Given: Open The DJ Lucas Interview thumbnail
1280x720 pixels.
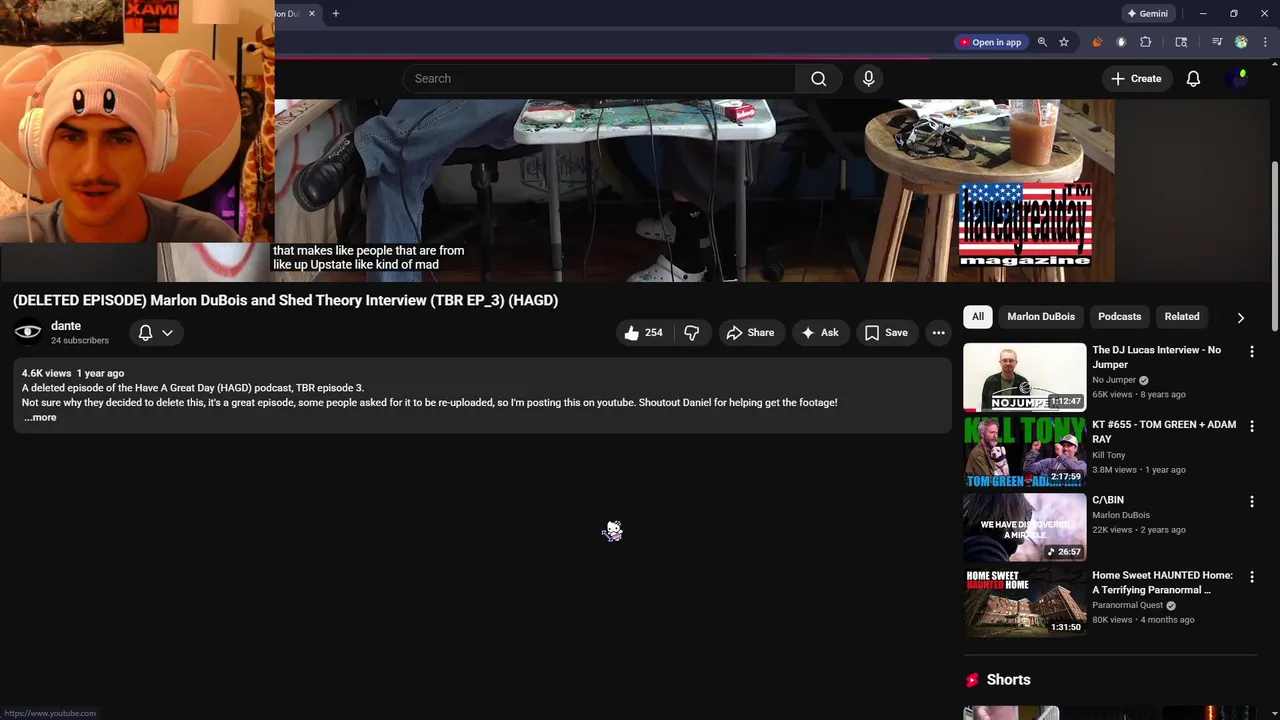Looking at the screenshot, I should pos(1024,377).
